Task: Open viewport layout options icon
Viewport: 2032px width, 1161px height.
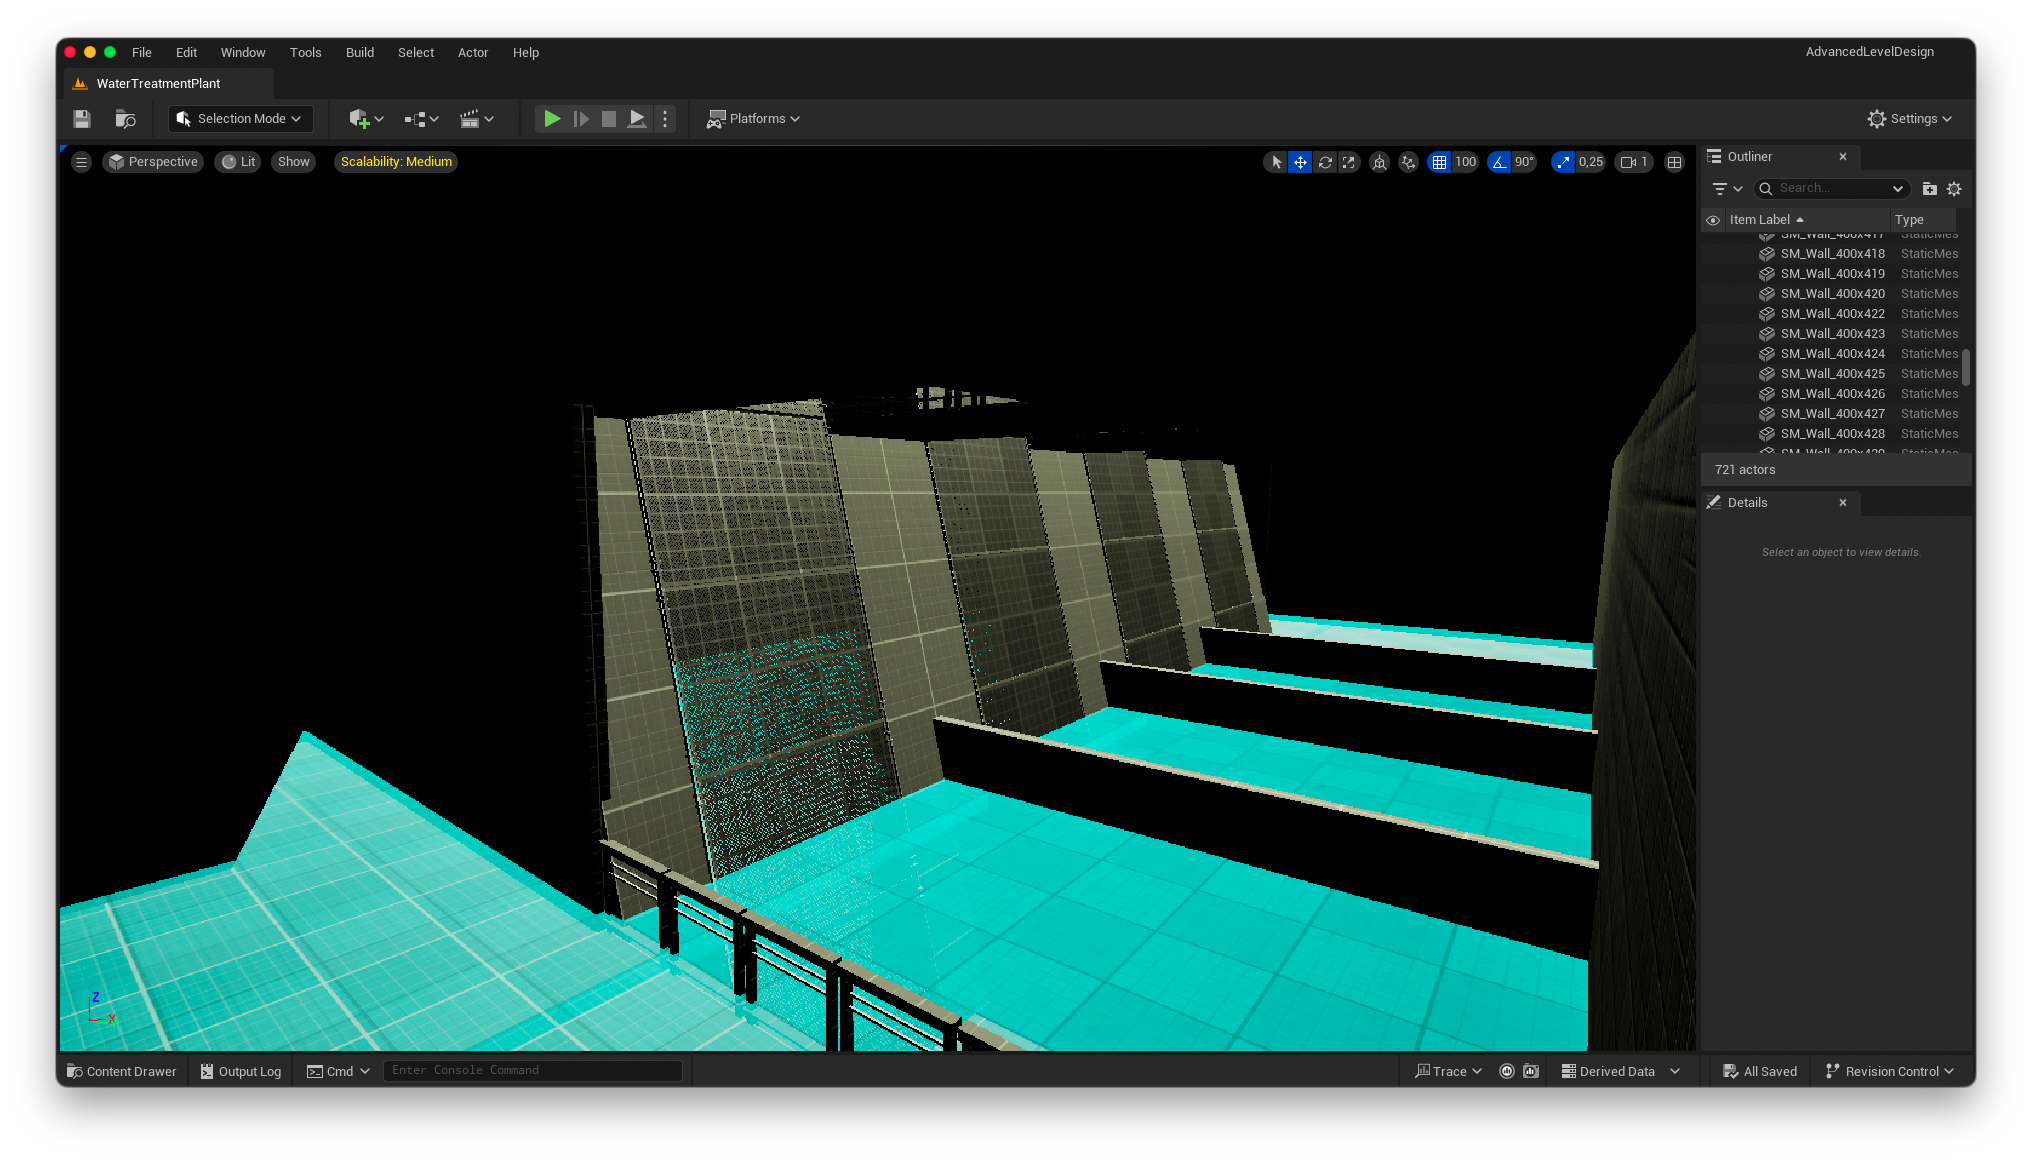Action: tap(1674, 162)
